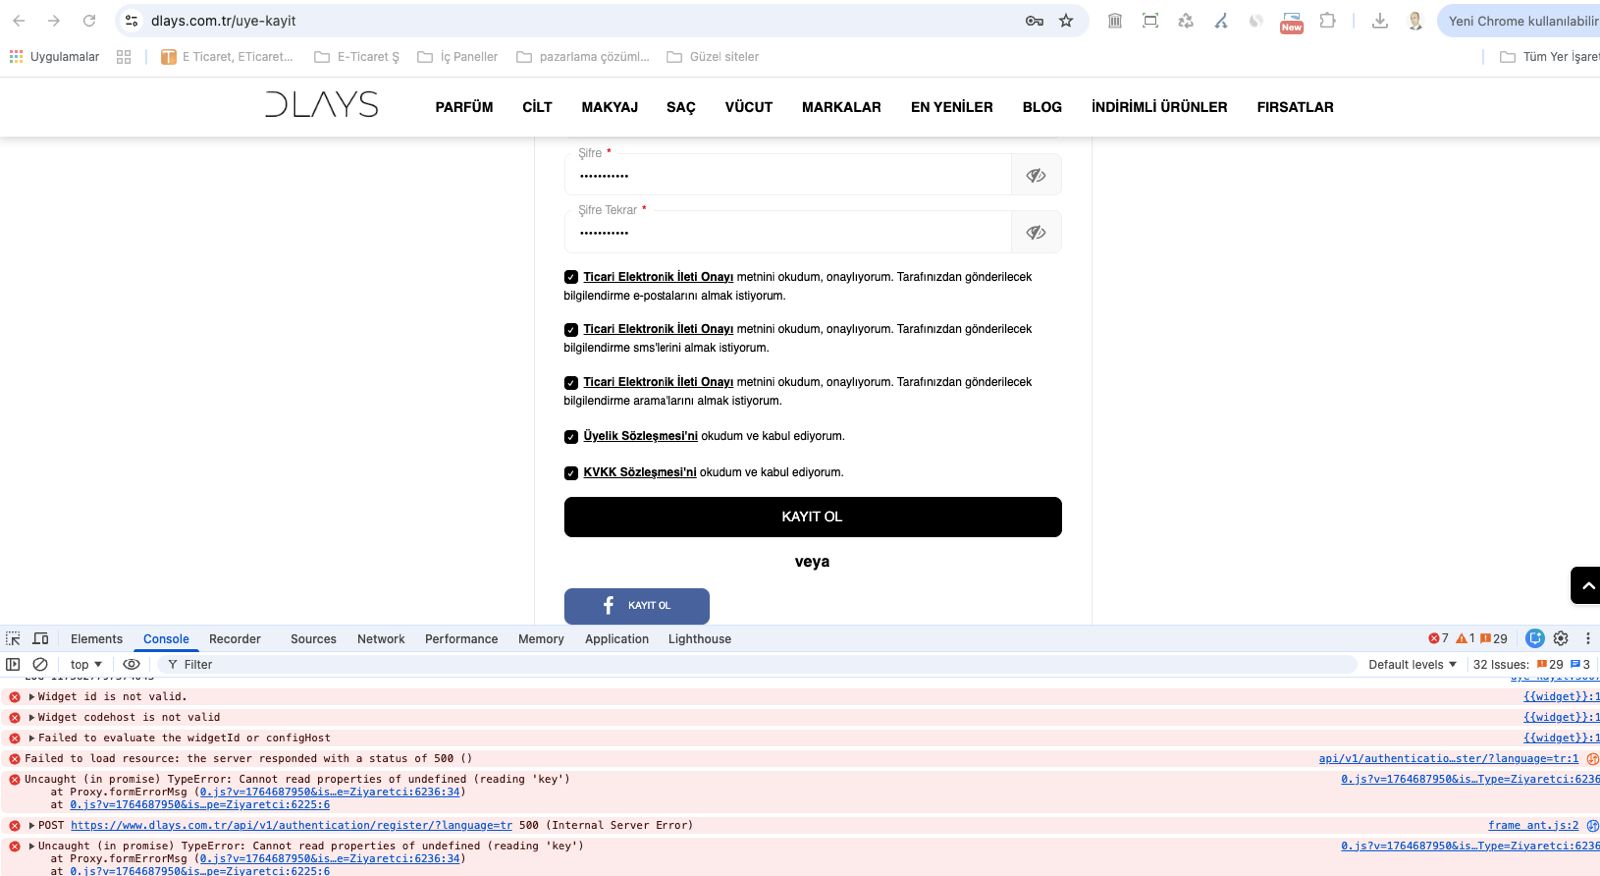Click the scroll-to-top arrow button

click(x=1587, y=586)
